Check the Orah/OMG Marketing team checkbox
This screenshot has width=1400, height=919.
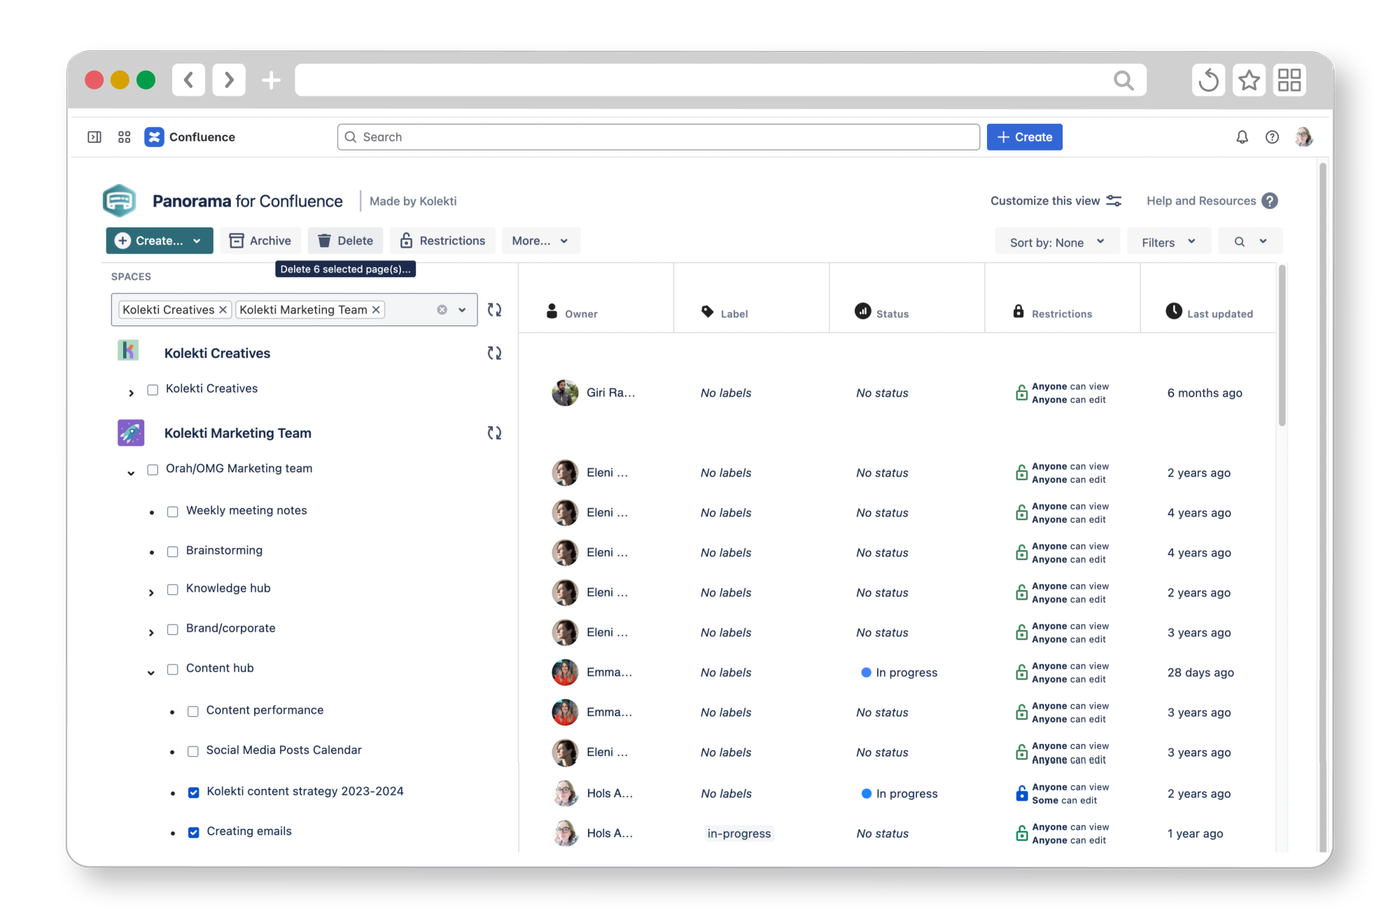click(x=153, y=470)
